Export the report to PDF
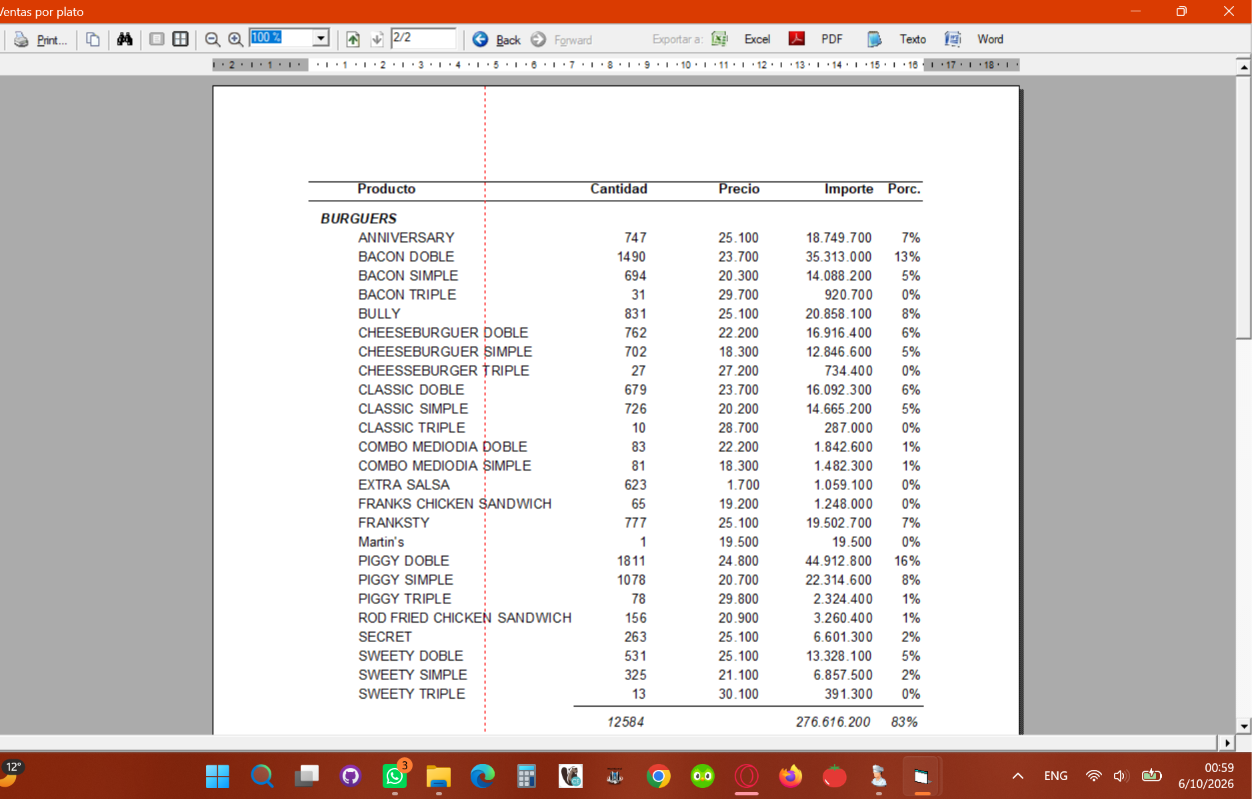The width and height of the screenshot is (1252, 799). (832, 39)
